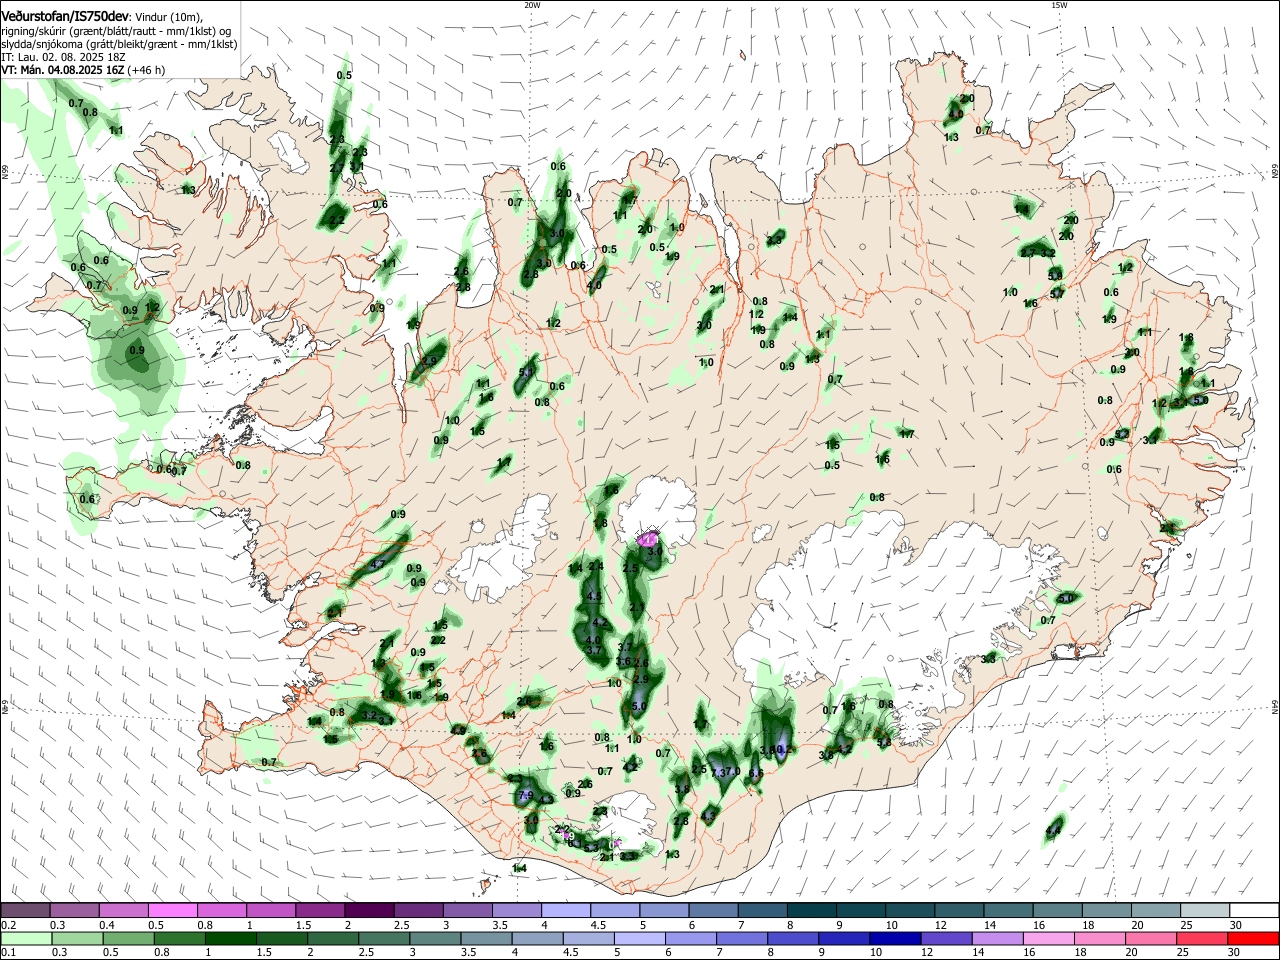Screen dimensions: 1280x960
Task: Click the bright red 30+ rain legend swatch
Action: pos(1253,938)
